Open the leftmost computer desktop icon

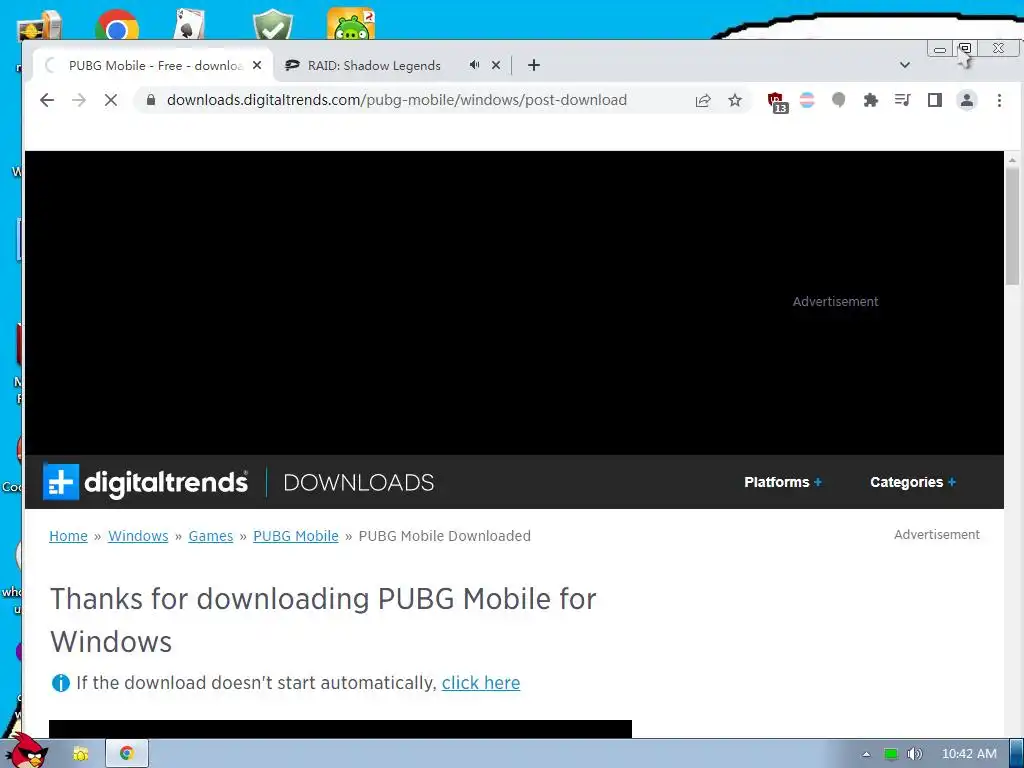40,26
